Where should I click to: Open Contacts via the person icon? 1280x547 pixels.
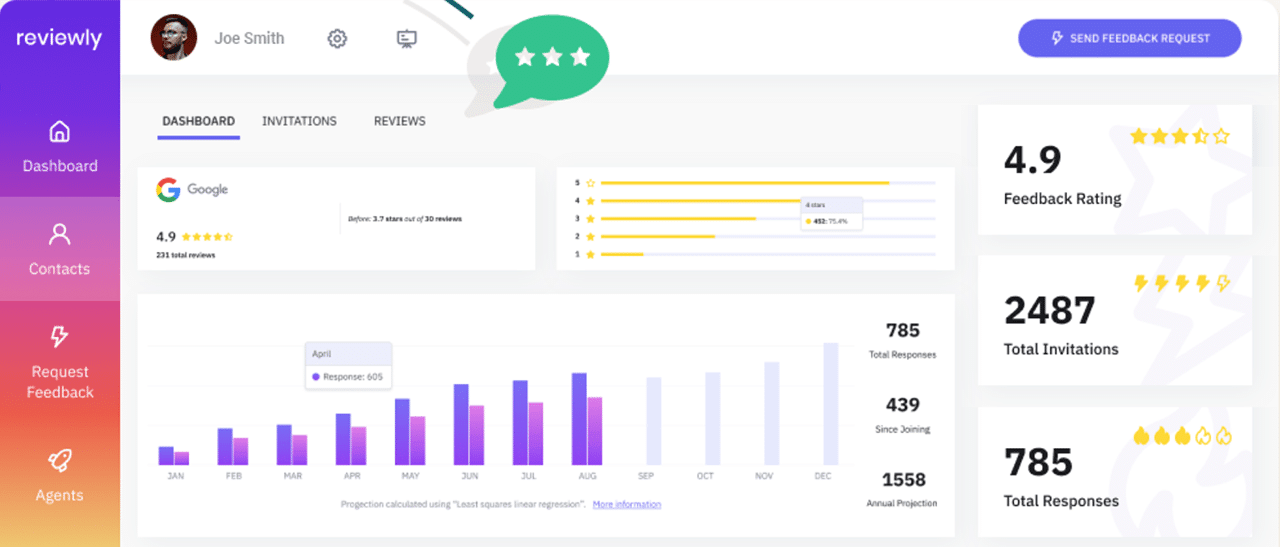tap(60, 235)
